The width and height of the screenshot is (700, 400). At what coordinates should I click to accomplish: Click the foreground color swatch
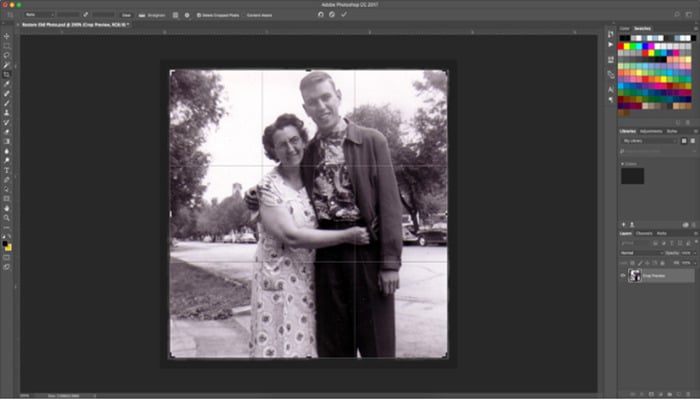click(5, 244)
